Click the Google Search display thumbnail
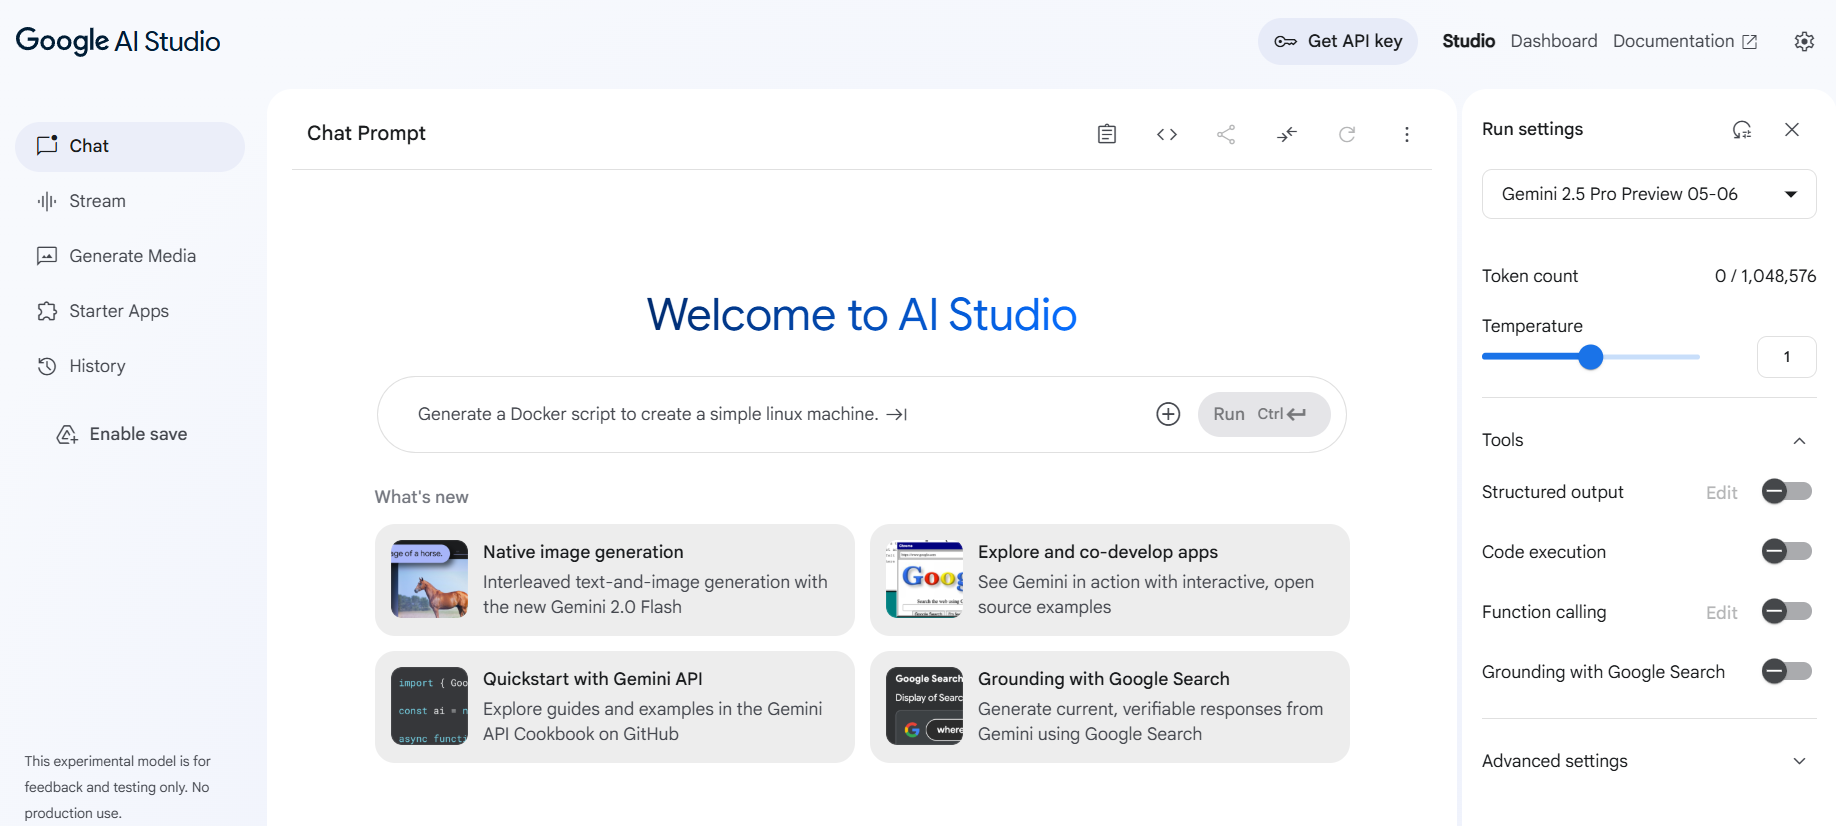The height and width of the screenshot is (826, 1836). click(x=924, y=706)
